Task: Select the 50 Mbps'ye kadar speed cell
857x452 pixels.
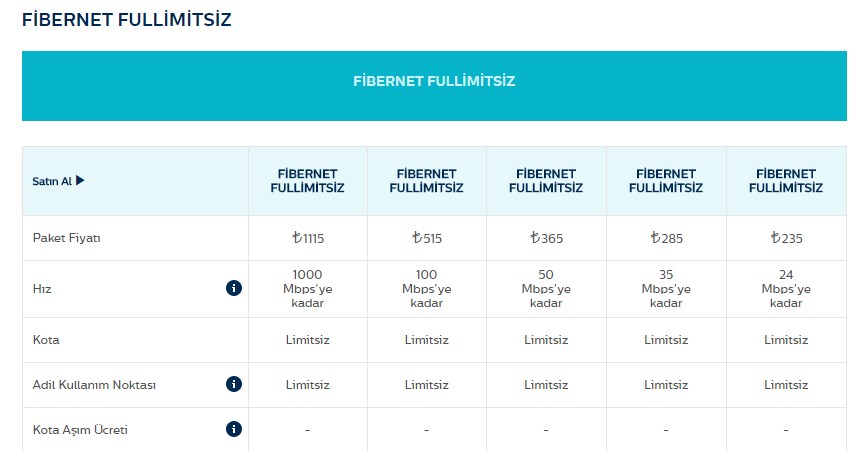Action: pos(546,289)
